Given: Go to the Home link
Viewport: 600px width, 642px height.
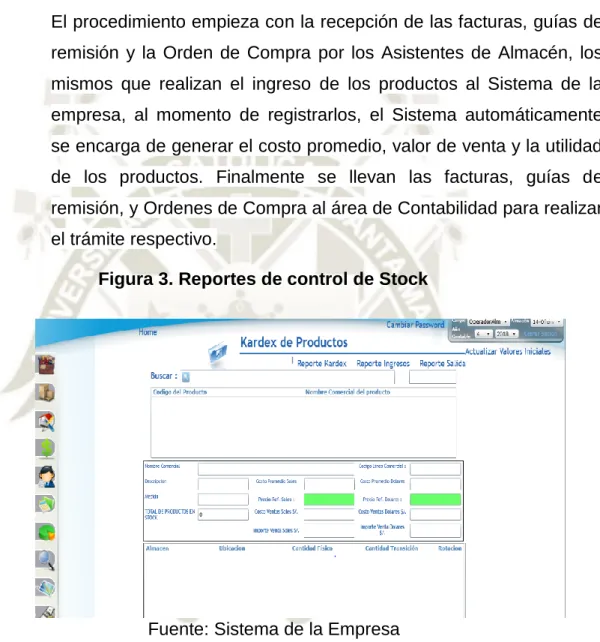Looking at the screenshot, I should tap(147, 332).
